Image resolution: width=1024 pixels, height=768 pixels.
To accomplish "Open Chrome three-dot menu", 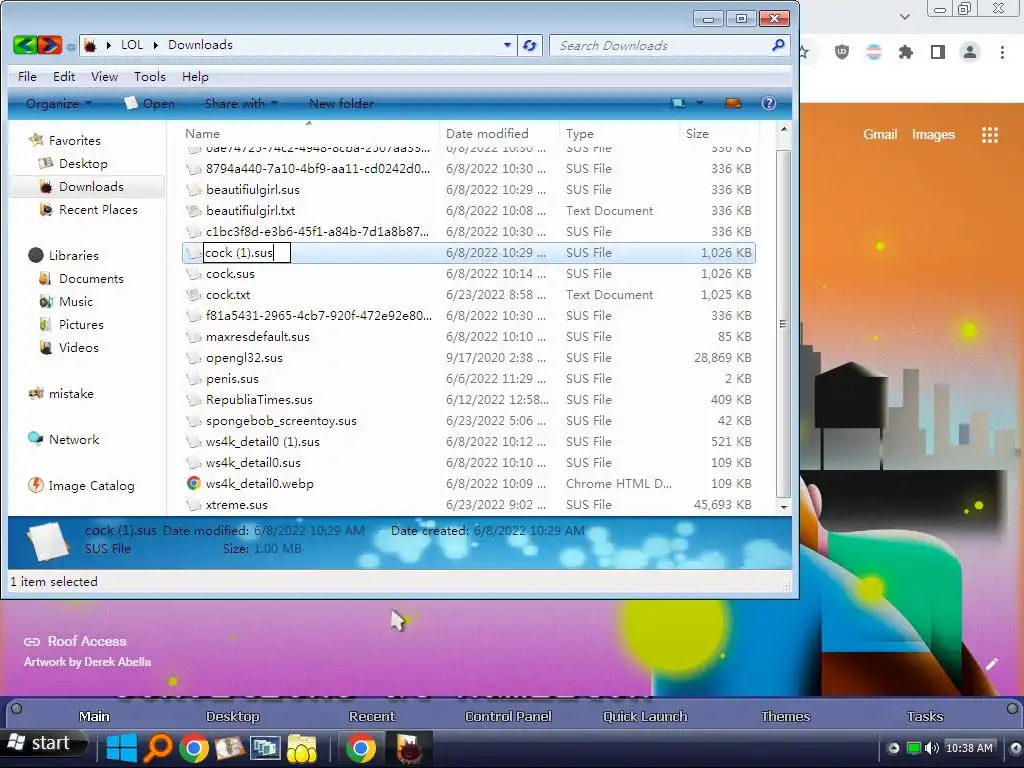I will click(1002, 52).
